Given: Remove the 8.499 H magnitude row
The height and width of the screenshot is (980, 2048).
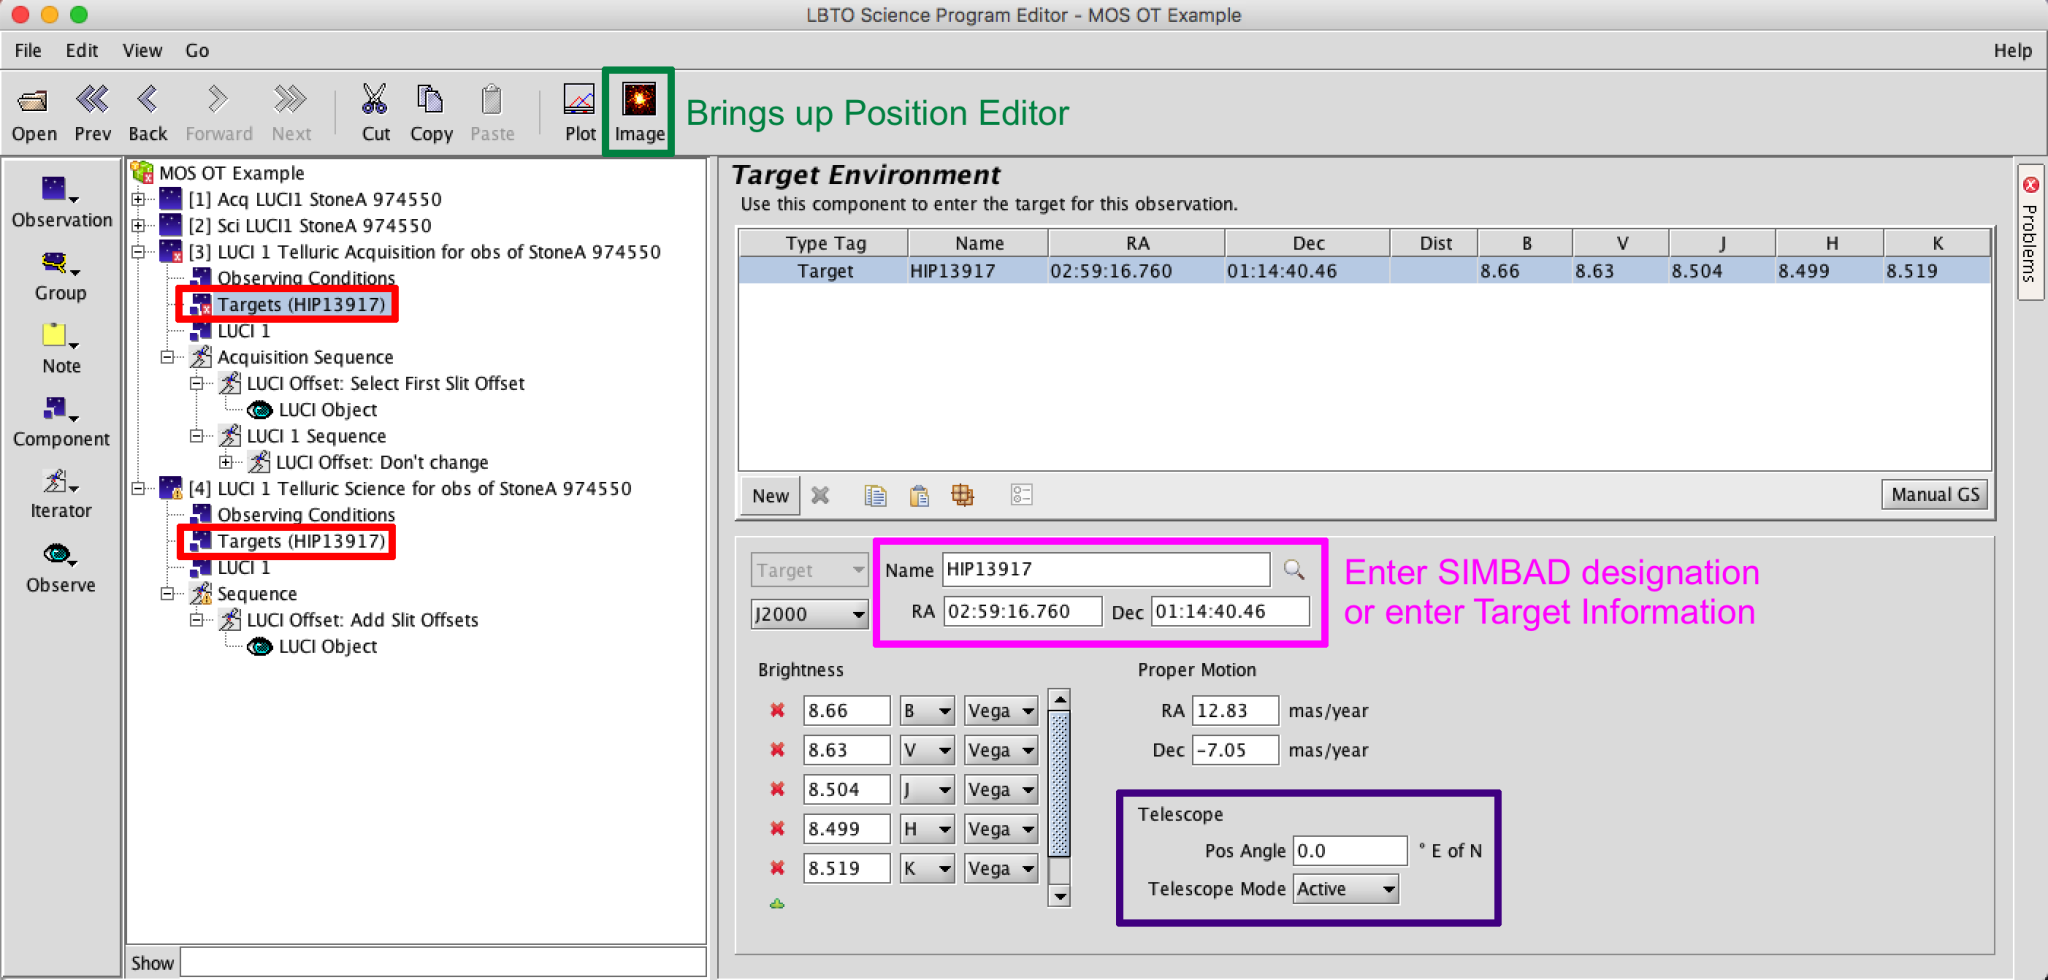Looking at the screenshot, I should (x=777, y=829).
